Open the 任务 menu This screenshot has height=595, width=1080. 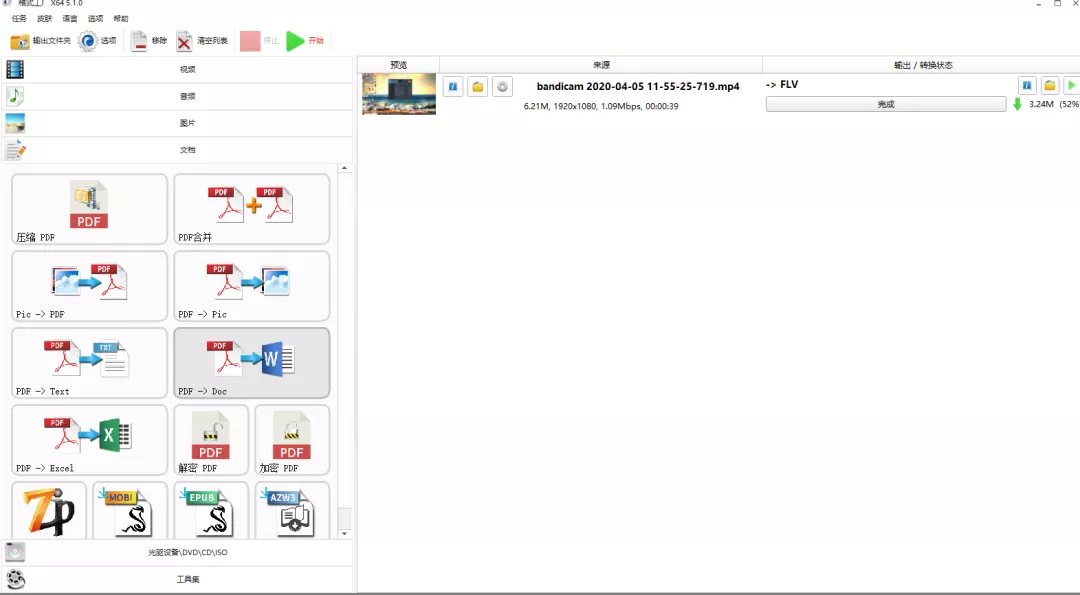tap(19, 19)
